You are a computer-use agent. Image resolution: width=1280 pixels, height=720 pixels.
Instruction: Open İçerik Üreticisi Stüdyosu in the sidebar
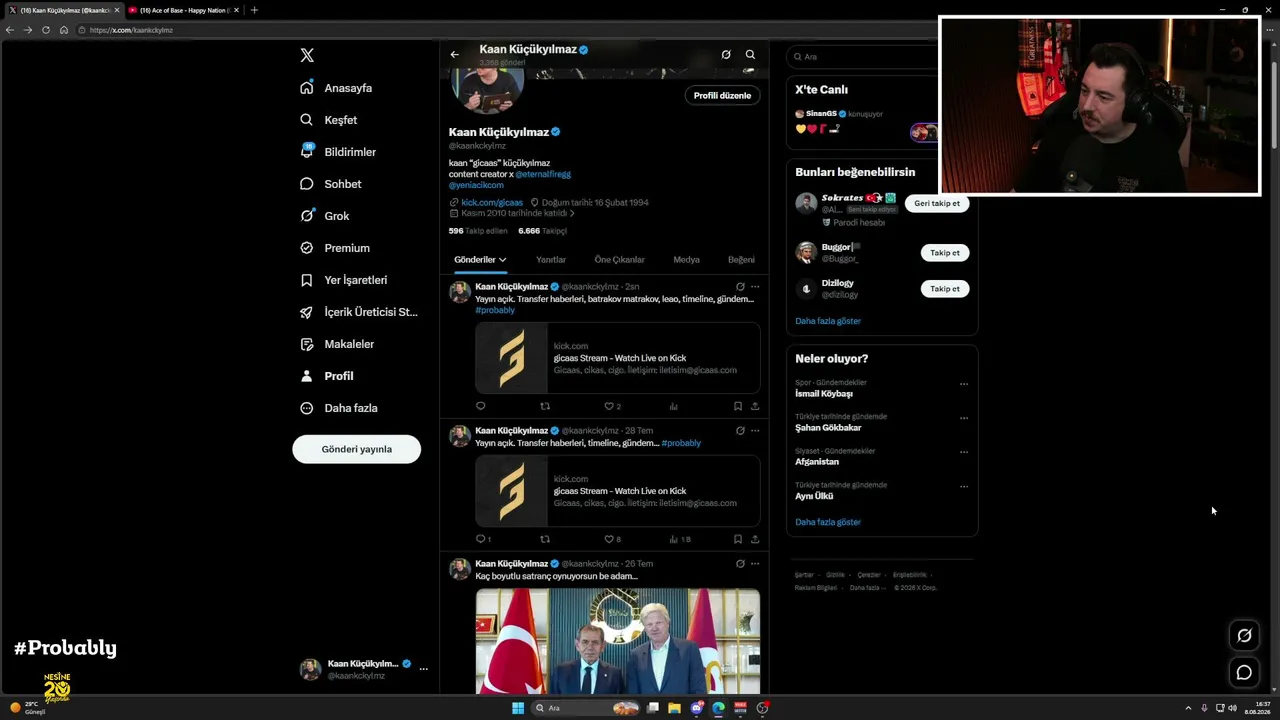tap(358, 312)
